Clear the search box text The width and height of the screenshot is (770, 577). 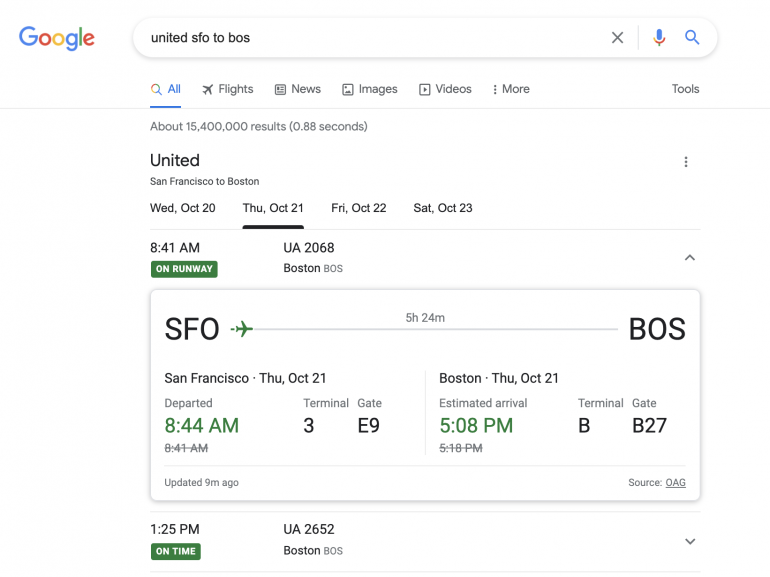tap(617, 38)
